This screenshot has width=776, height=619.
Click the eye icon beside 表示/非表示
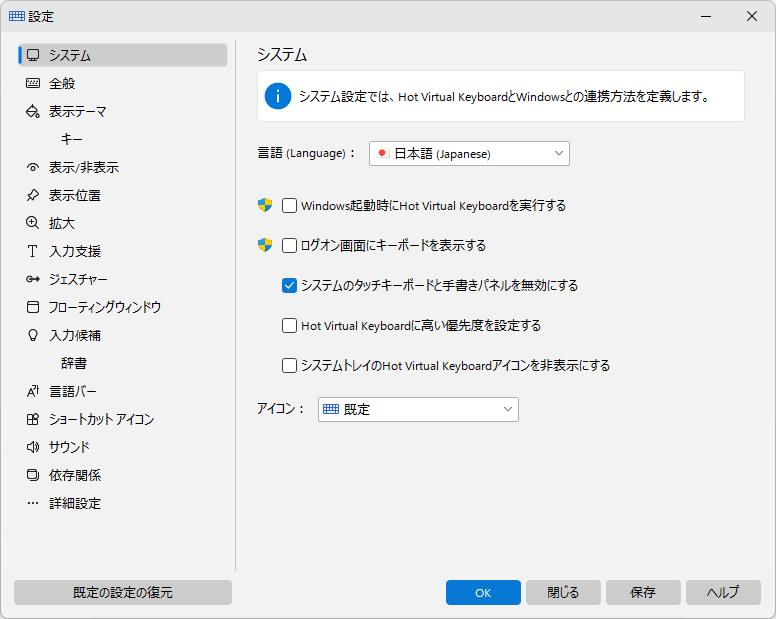33,167
